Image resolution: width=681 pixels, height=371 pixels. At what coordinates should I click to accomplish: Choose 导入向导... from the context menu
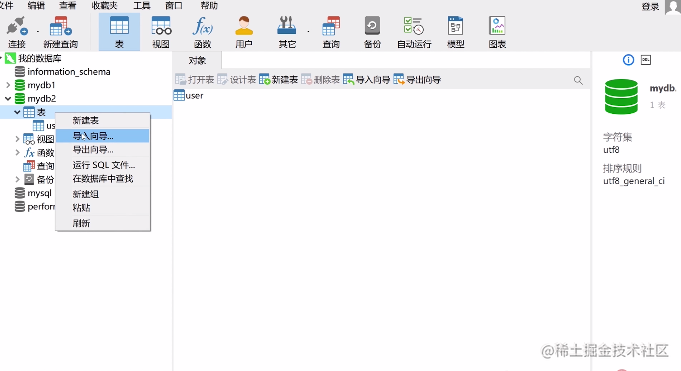103,136
